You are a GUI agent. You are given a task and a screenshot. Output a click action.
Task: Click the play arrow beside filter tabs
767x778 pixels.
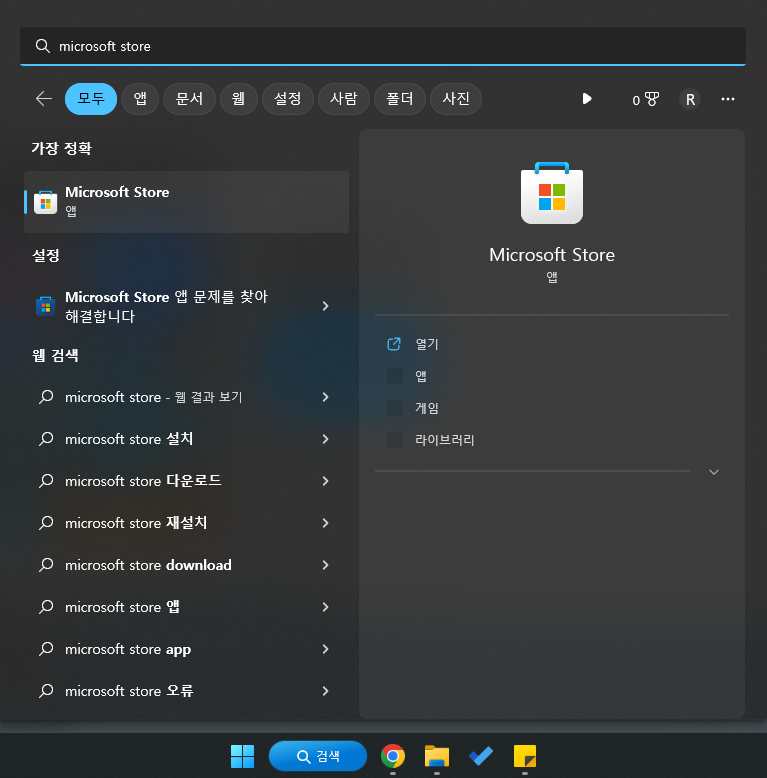point(586,99)
